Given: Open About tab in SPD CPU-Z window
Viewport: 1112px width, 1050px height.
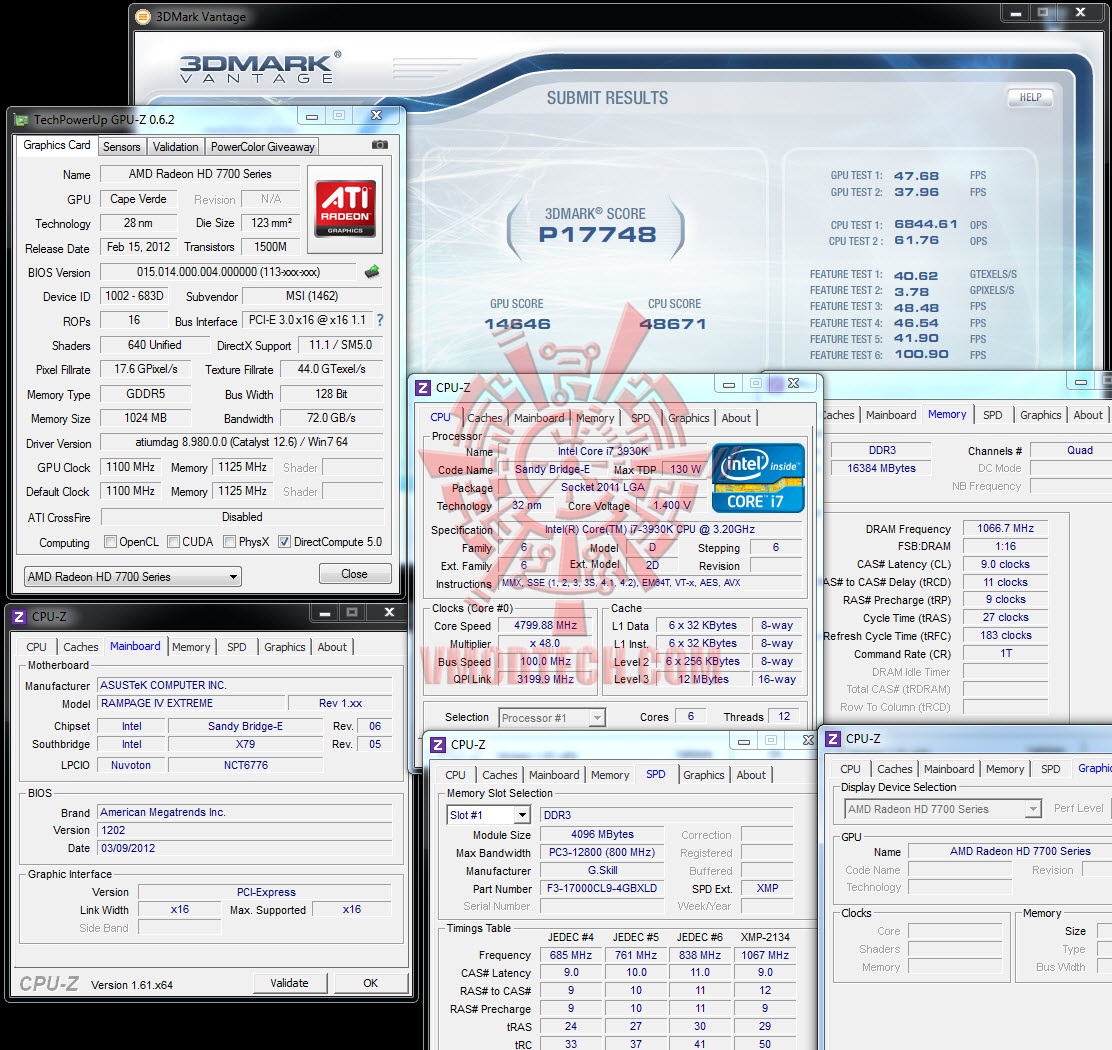Looking at the screenshot, I should 750,775.
